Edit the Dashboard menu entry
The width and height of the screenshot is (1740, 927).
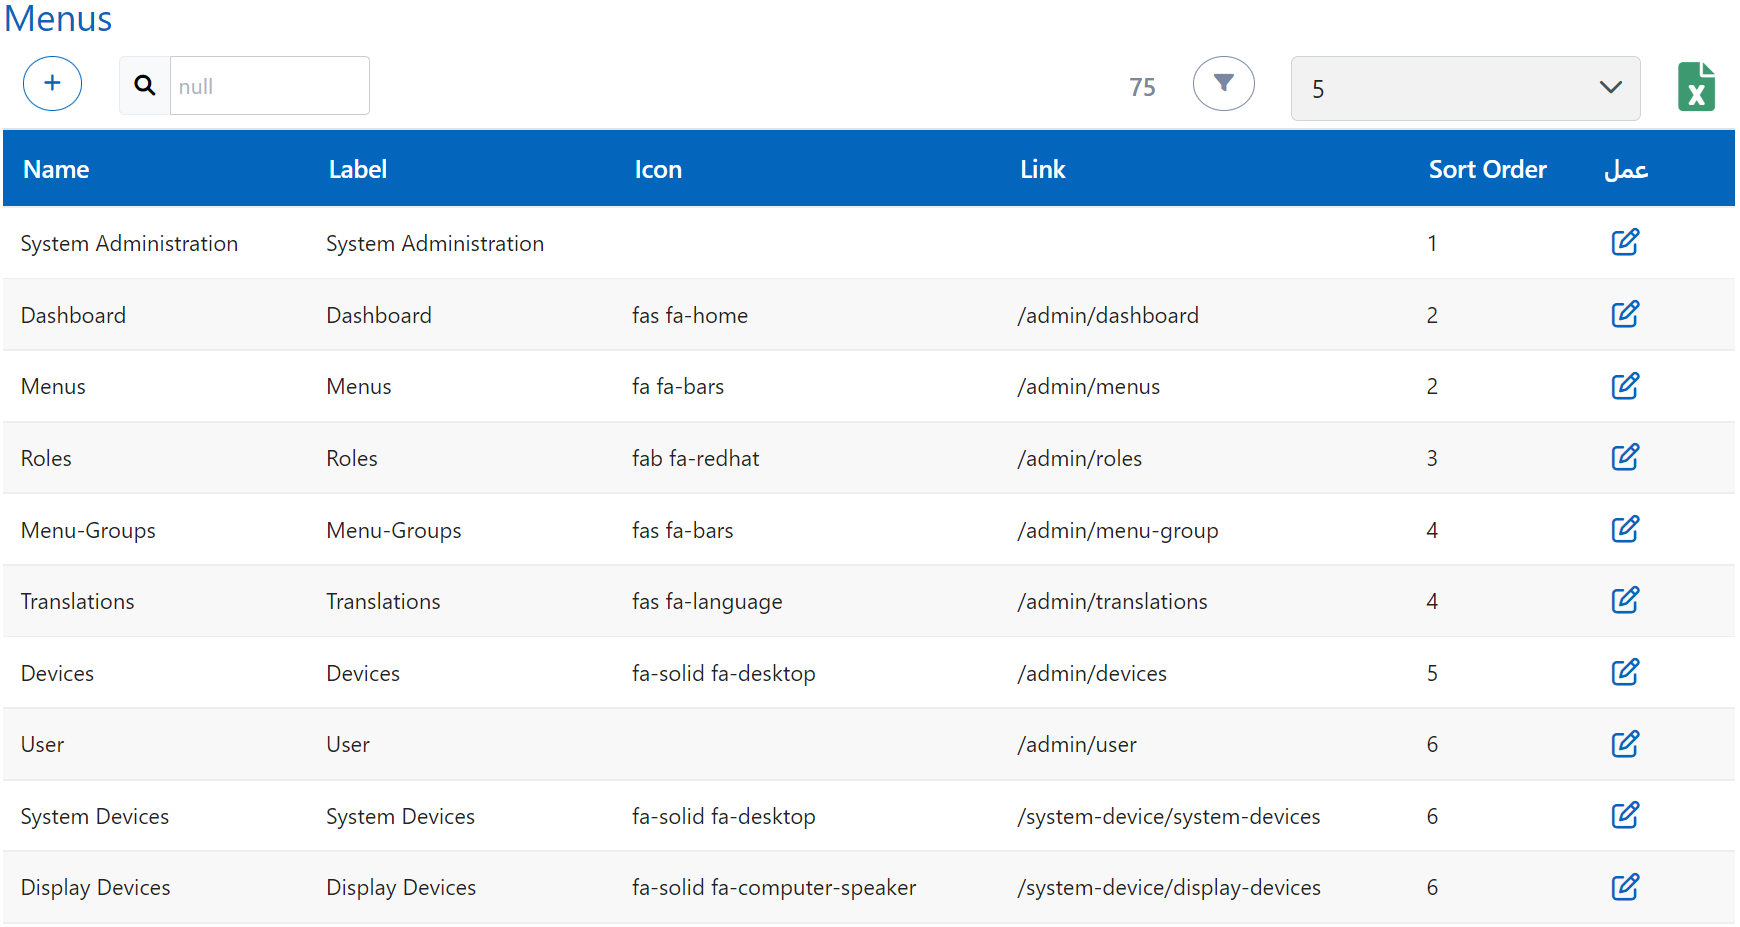tap(1624, 314)
